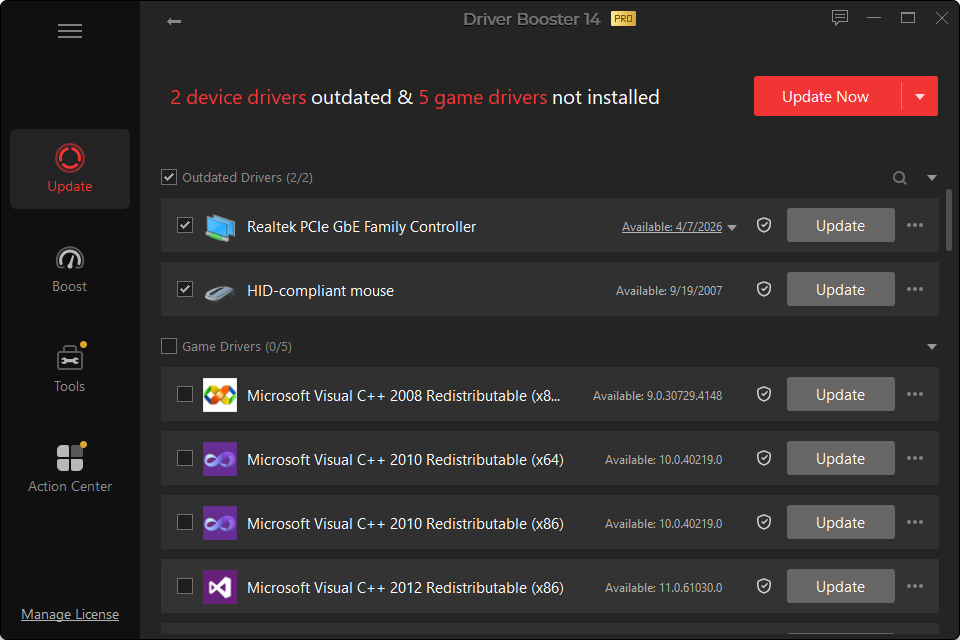Switch to the Update tab
This screenshot has height=640, width=960.
pos(70,169)
